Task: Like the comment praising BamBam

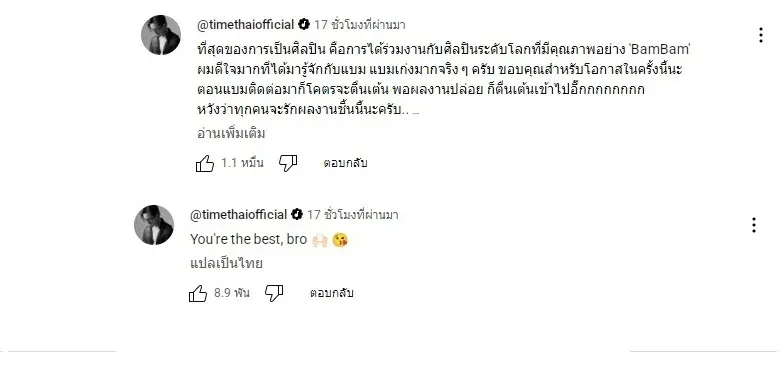Action: pyautogui.click(x=205, y=164)
